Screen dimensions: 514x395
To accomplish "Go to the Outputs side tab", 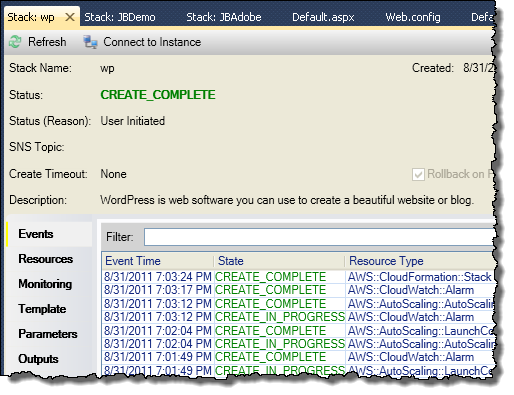I will (x=38, y=359).
